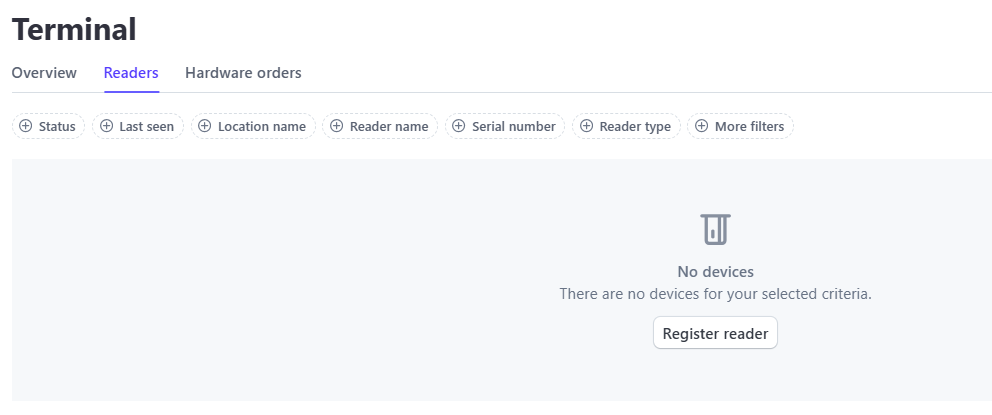Open the Last seen filter label

tap(146, 127)
